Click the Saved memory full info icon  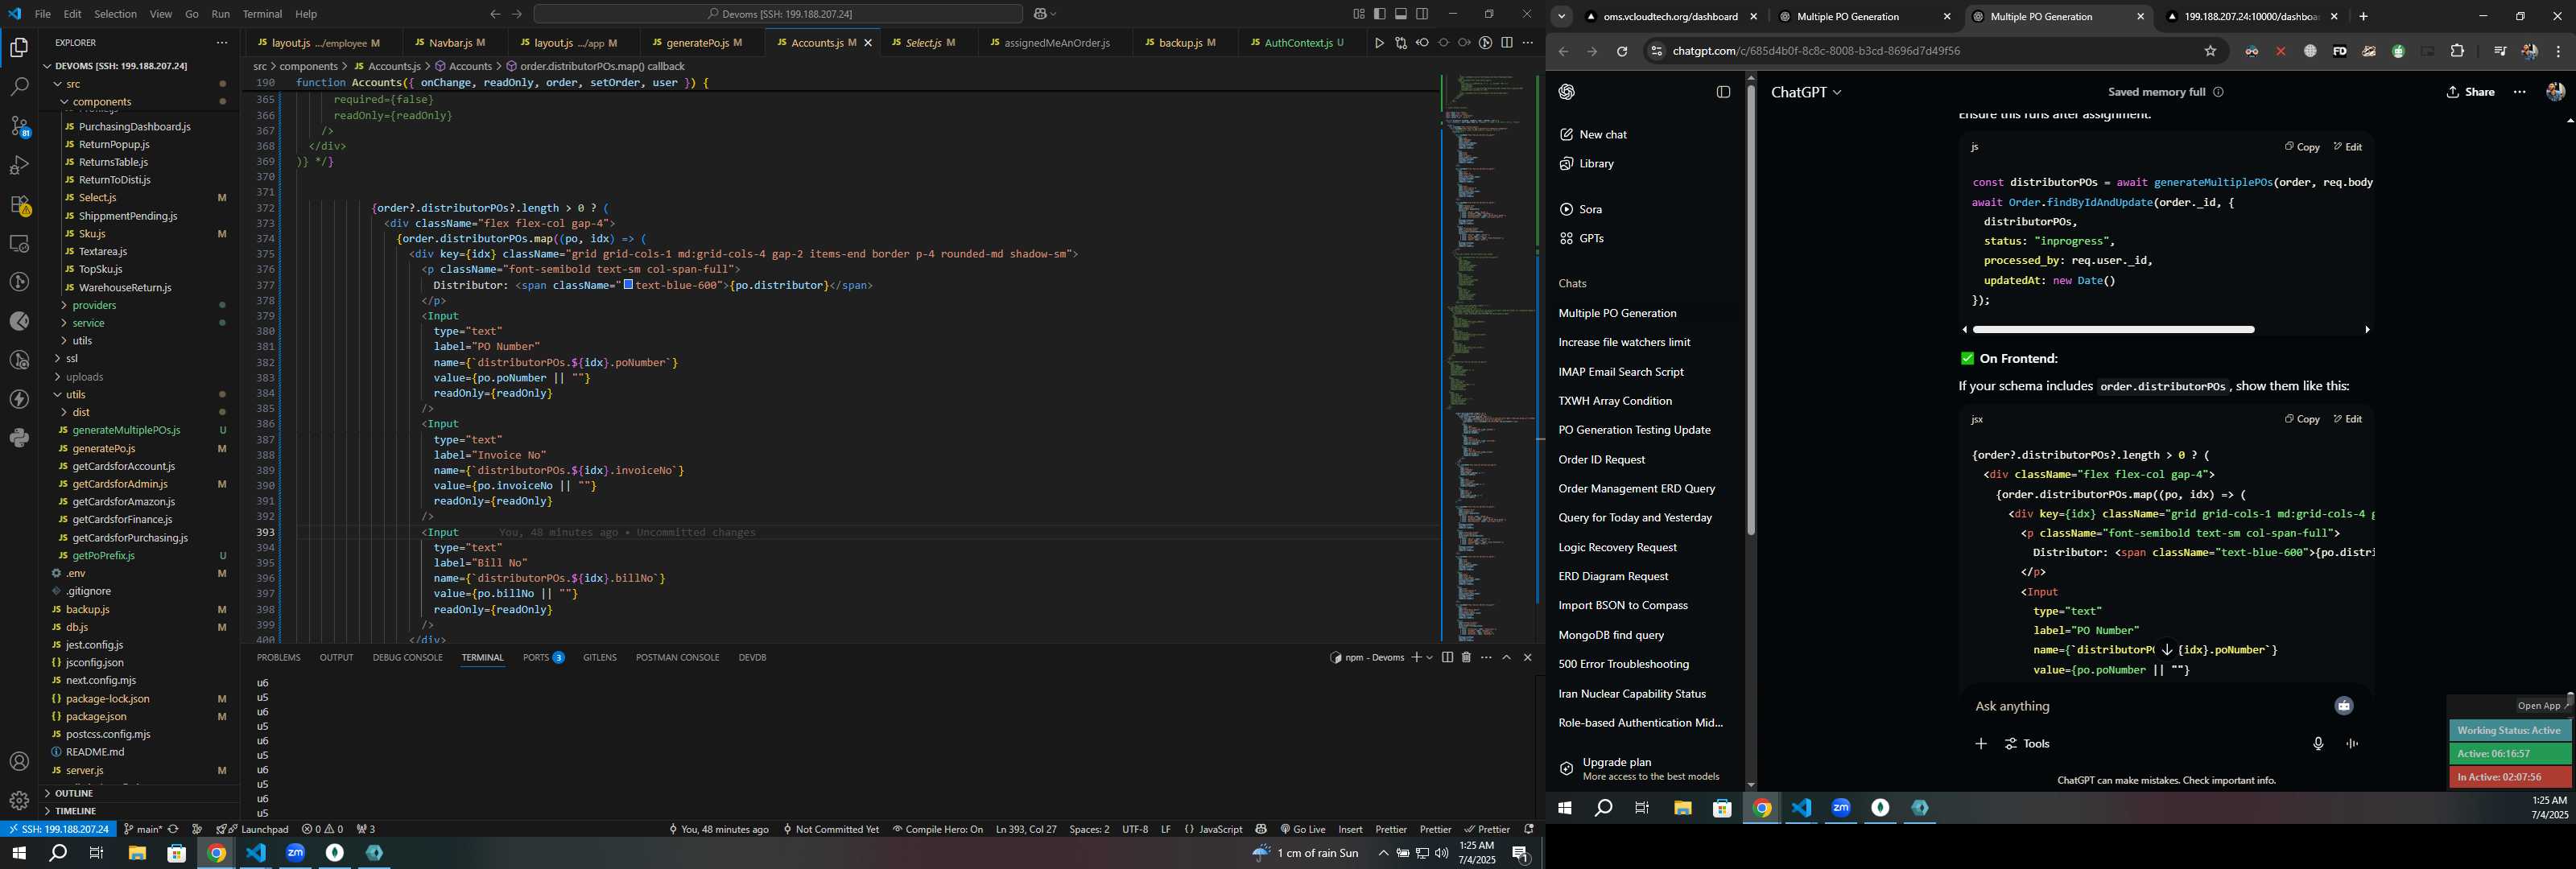point(2218,92)
